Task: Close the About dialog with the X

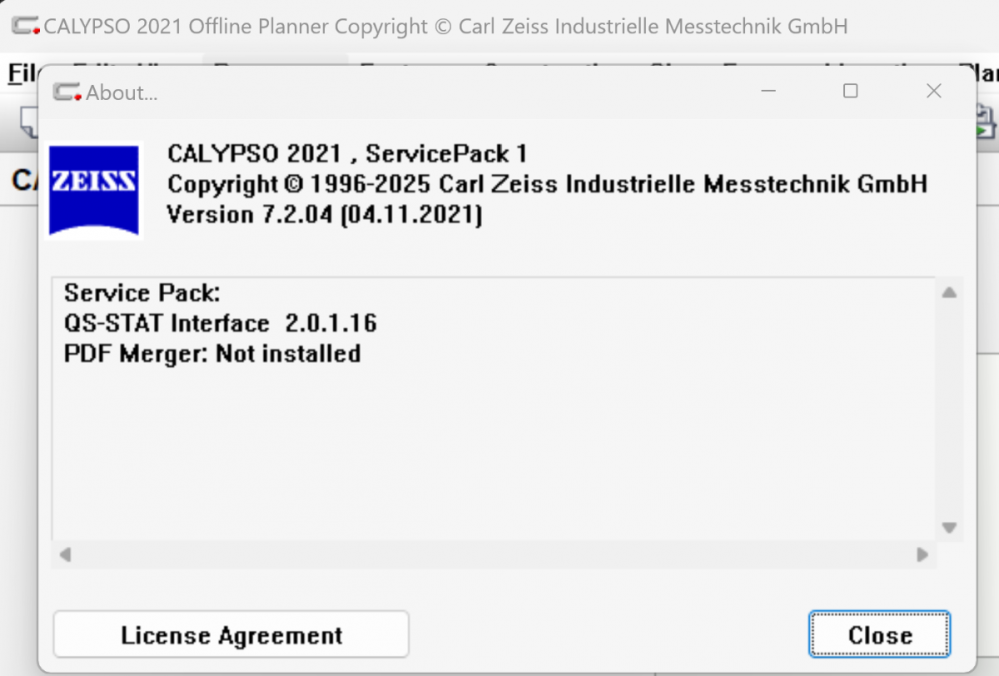Action: pyautogui.click(x=934, y=91)
